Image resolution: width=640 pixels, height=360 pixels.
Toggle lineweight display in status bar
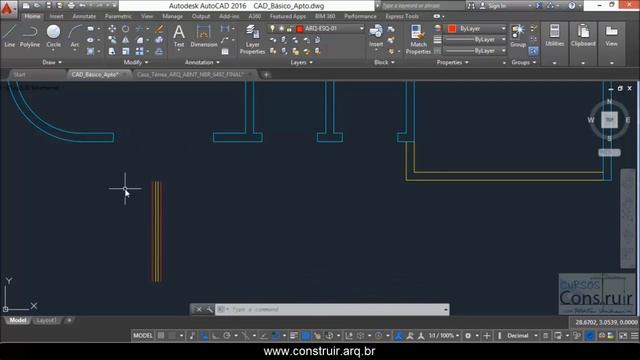(x=294, y=336)
